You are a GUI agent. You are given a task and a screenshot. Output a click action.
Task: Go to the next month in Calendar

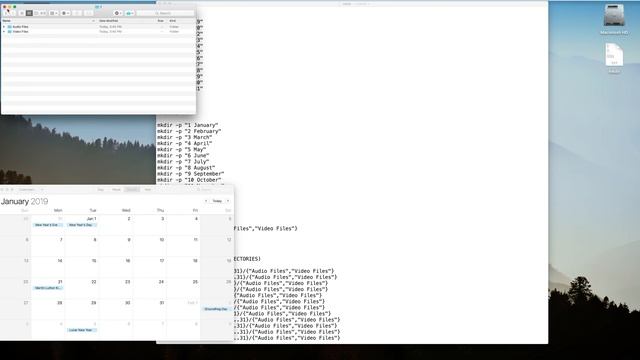click(228, 201)
